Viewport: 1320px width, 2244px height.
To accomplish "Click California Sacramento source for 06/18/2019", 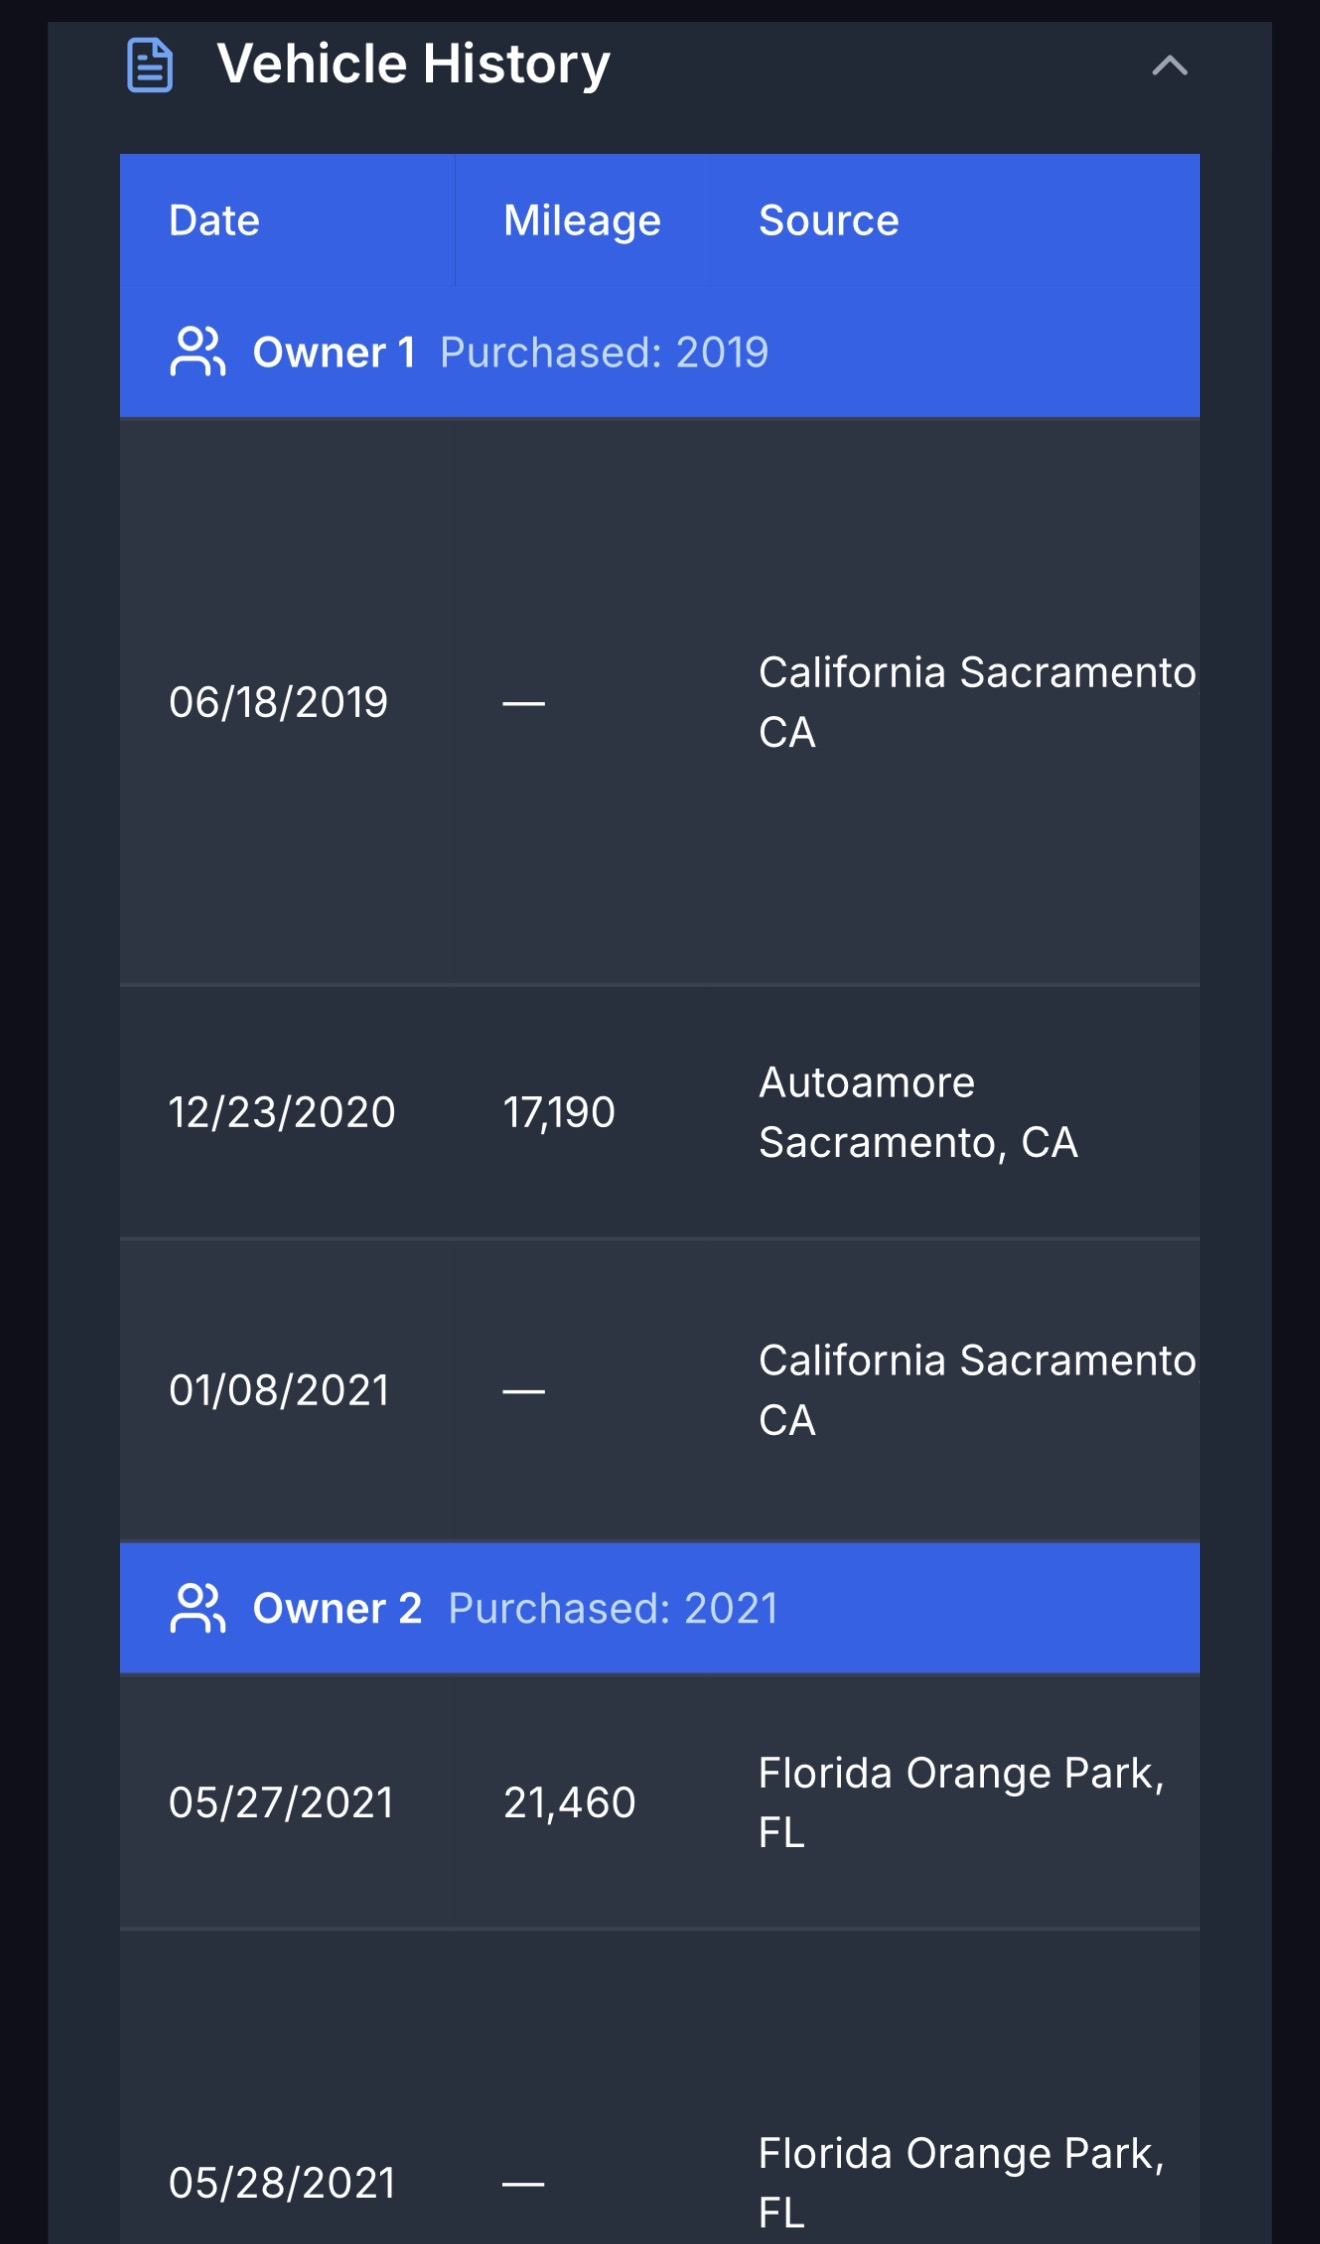I will 976,702.
